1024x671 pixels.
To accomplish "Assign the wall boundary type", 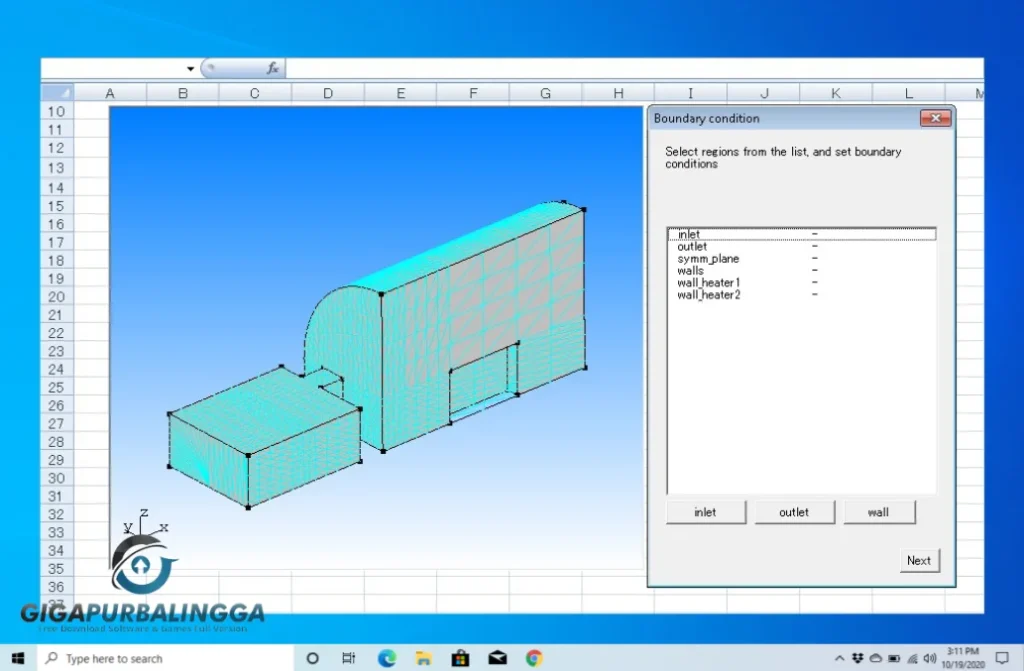I will (x=879, y=511).
